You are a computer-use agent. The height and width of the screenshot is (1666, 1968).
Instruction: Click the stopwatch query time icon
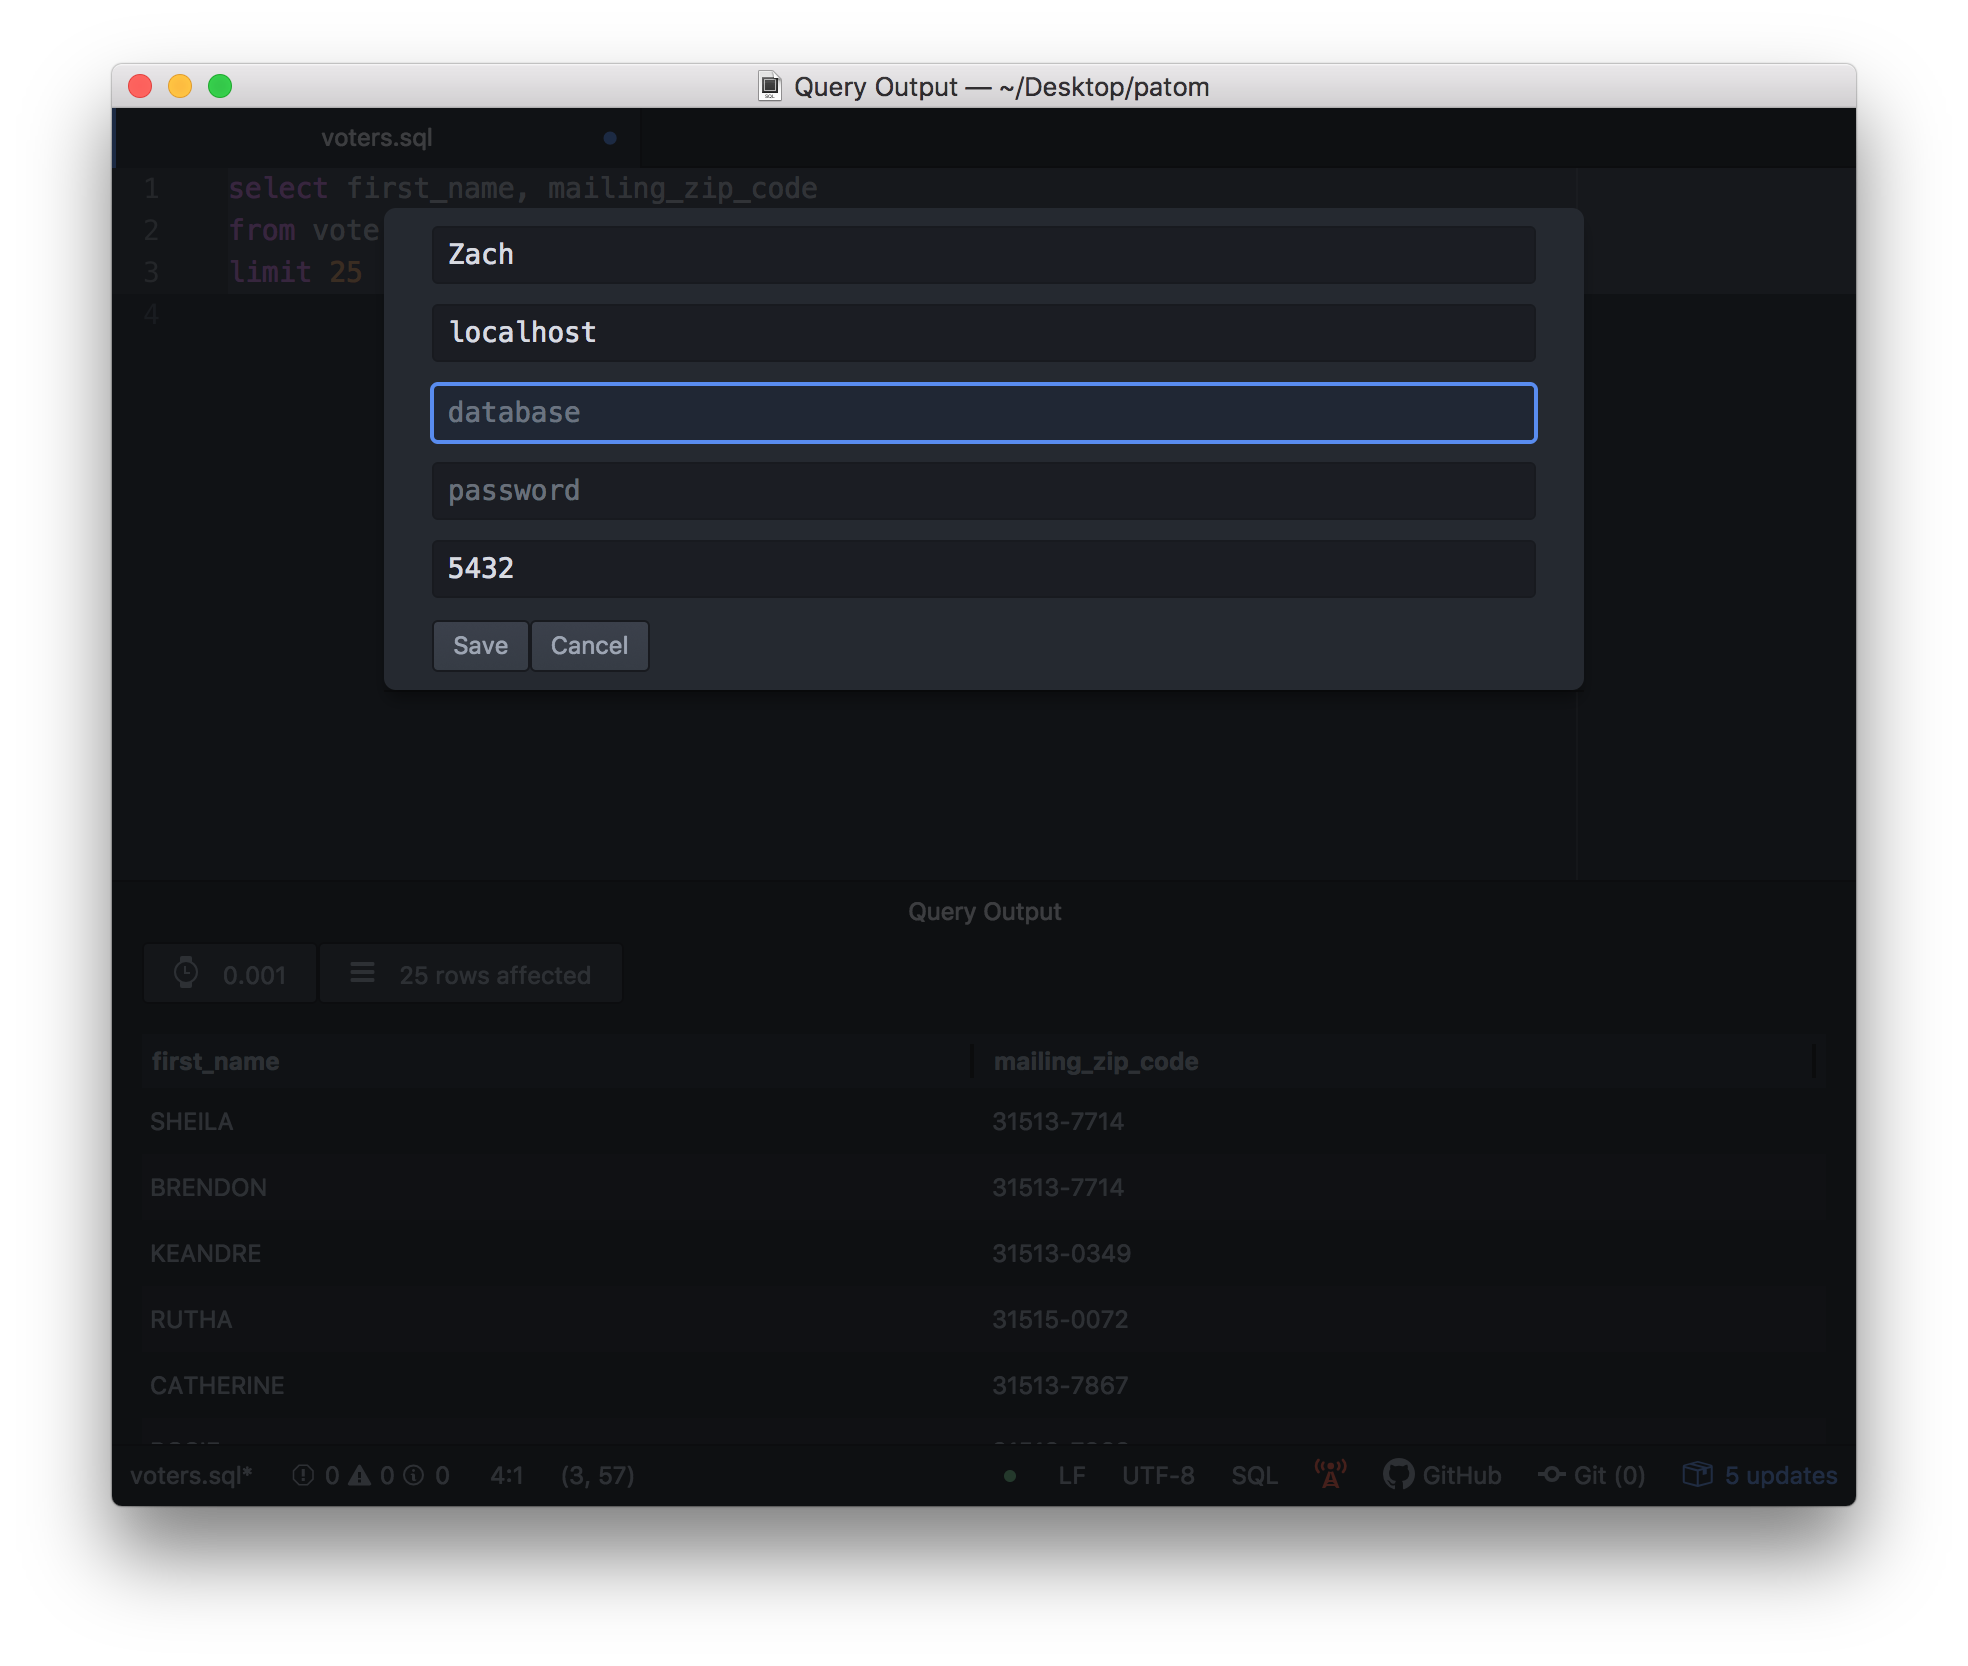pyautogui.click(x=186, y=973)
